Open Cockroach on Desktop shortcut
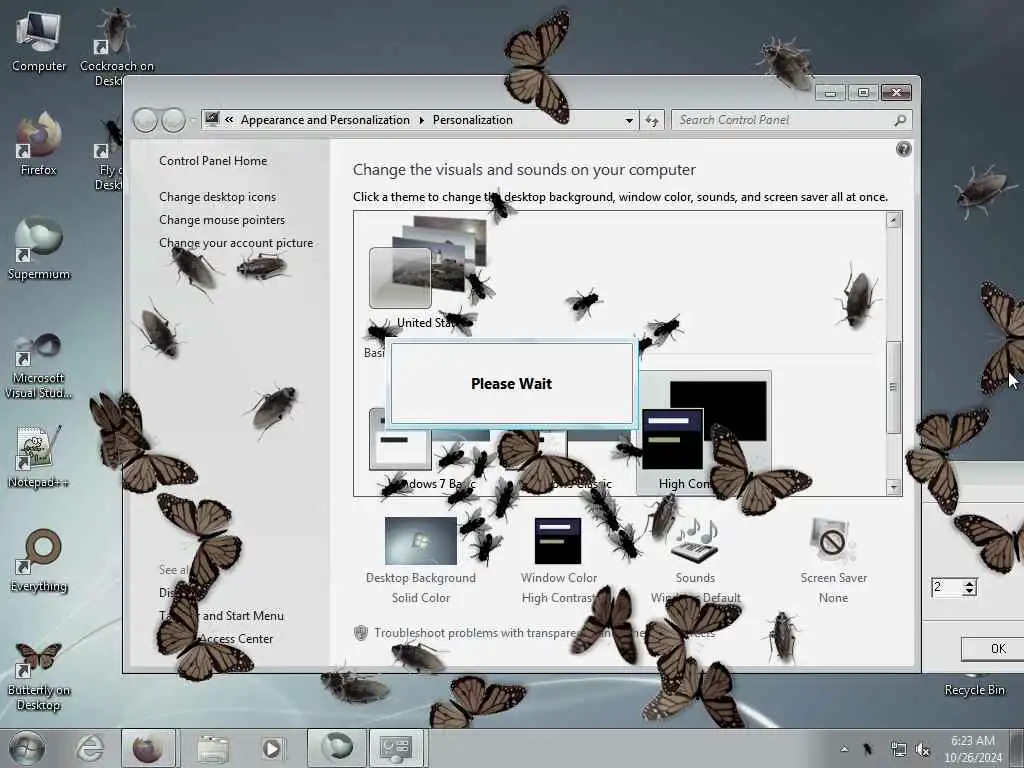 (116, 46)
